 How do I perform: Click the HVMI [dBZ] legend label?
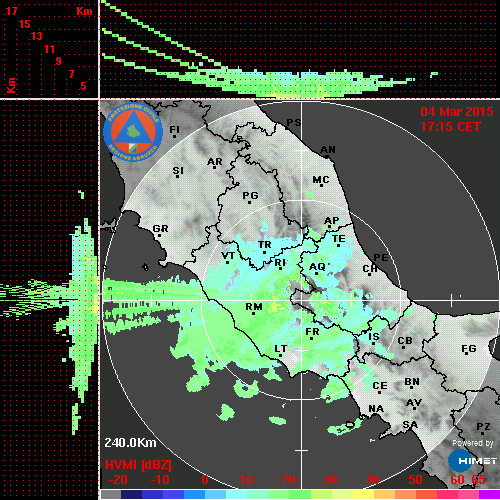point(138,465)
